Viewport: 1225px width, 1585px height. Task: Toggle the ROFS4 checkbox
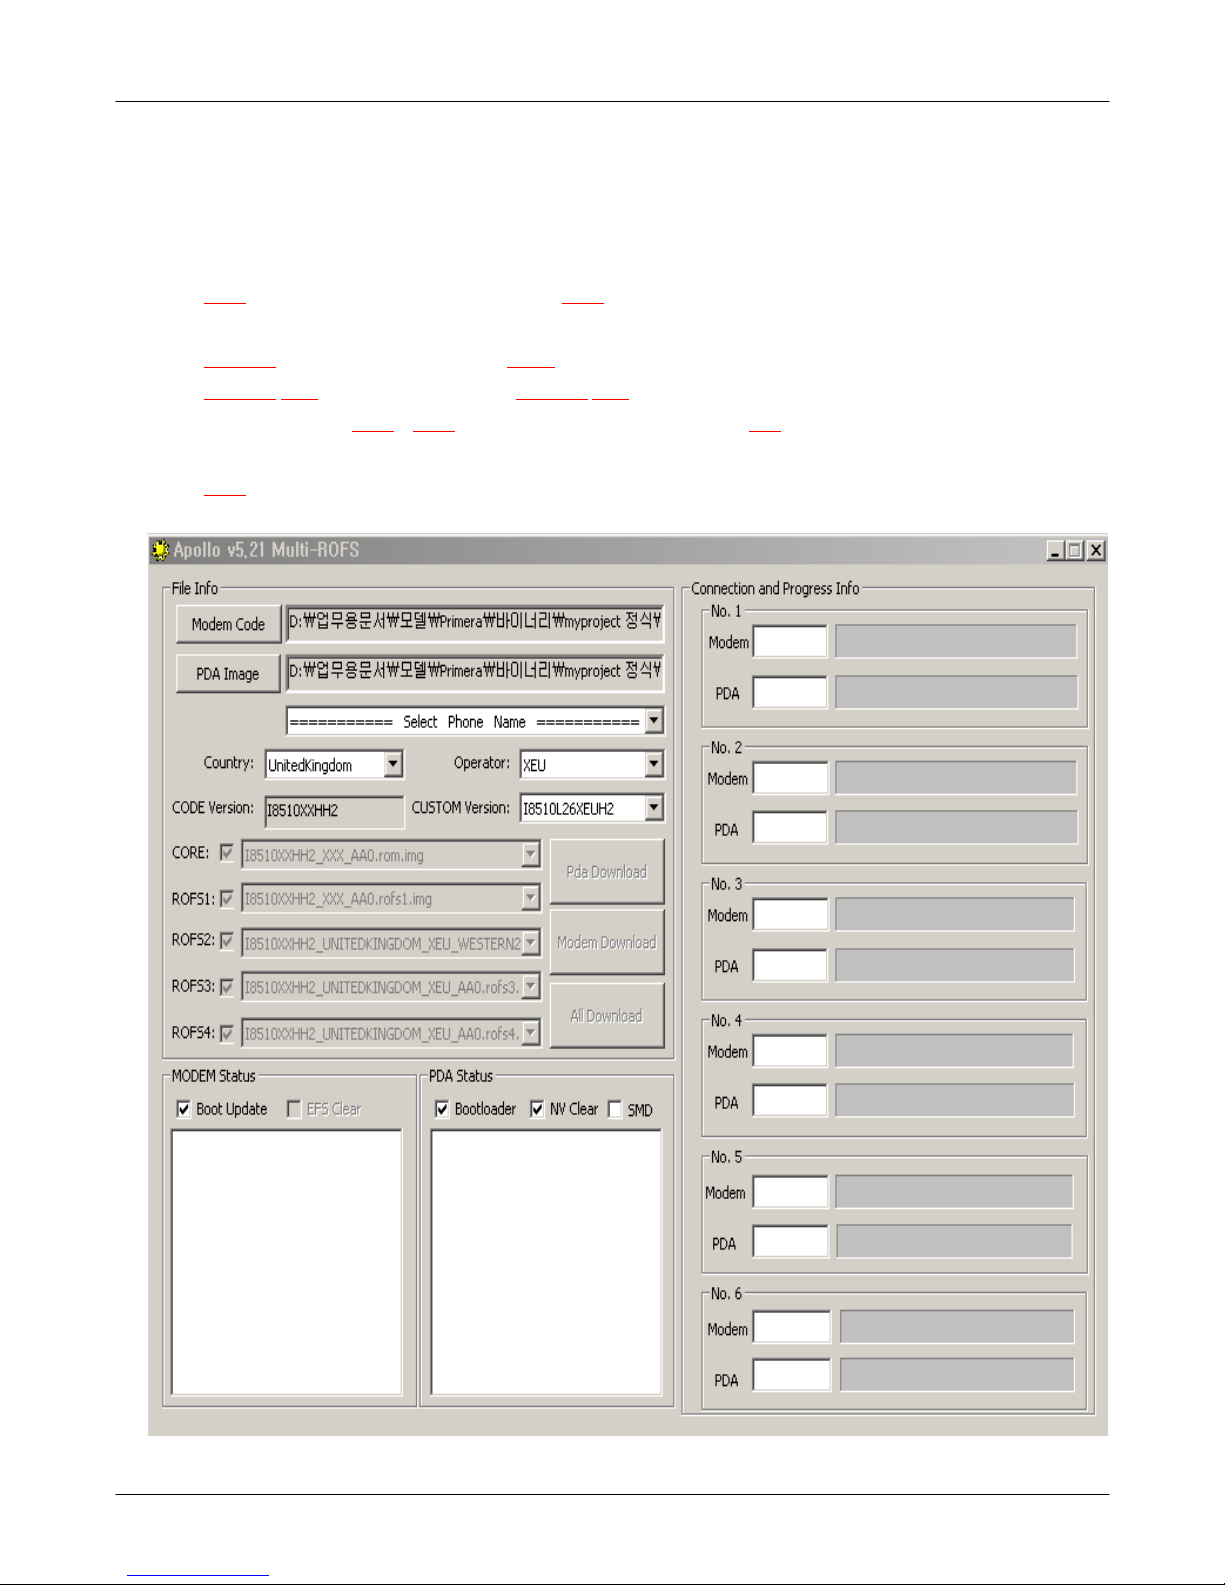click(x=227, y=1033)
